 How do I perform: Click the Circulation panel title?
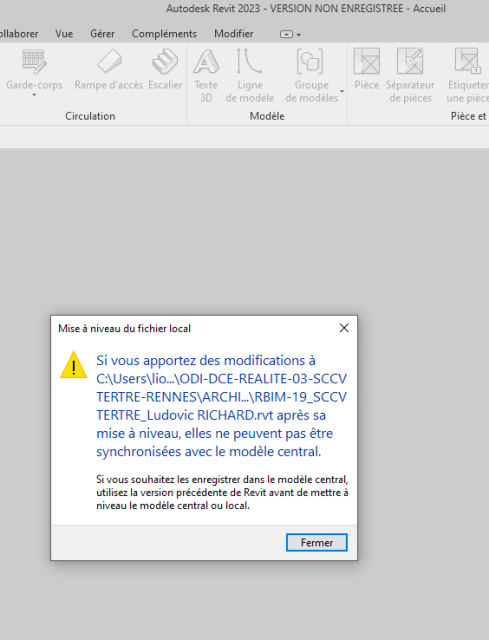pos(90,116)
